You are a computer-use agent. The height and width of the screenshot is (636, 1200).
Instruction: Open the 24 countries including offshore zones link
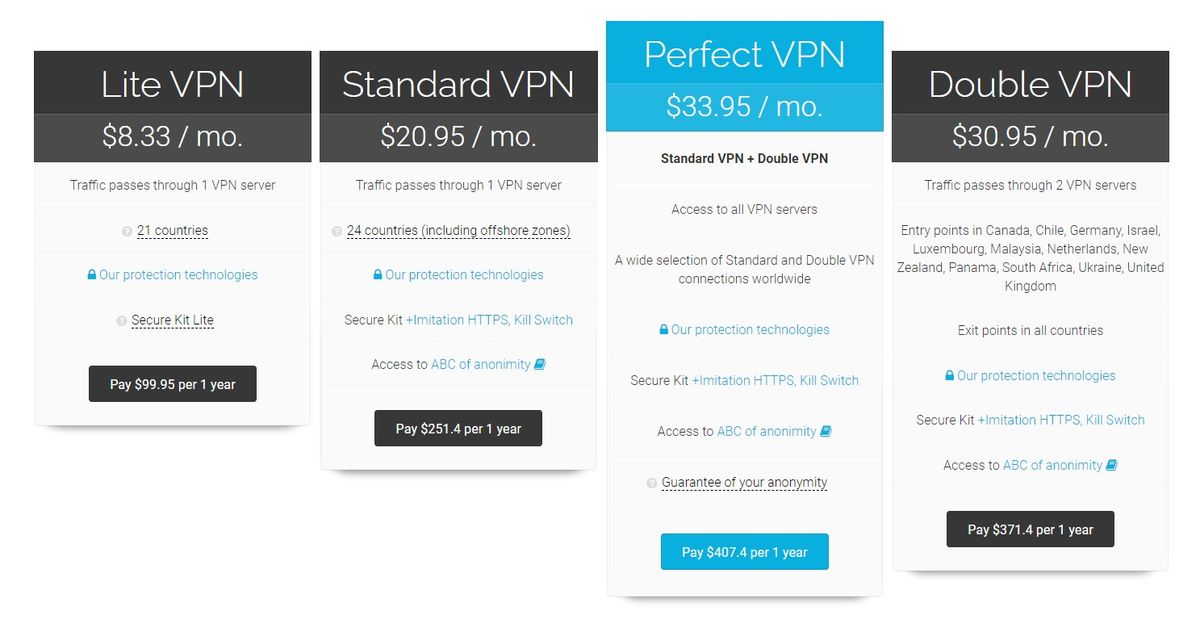tap(460, 230)
